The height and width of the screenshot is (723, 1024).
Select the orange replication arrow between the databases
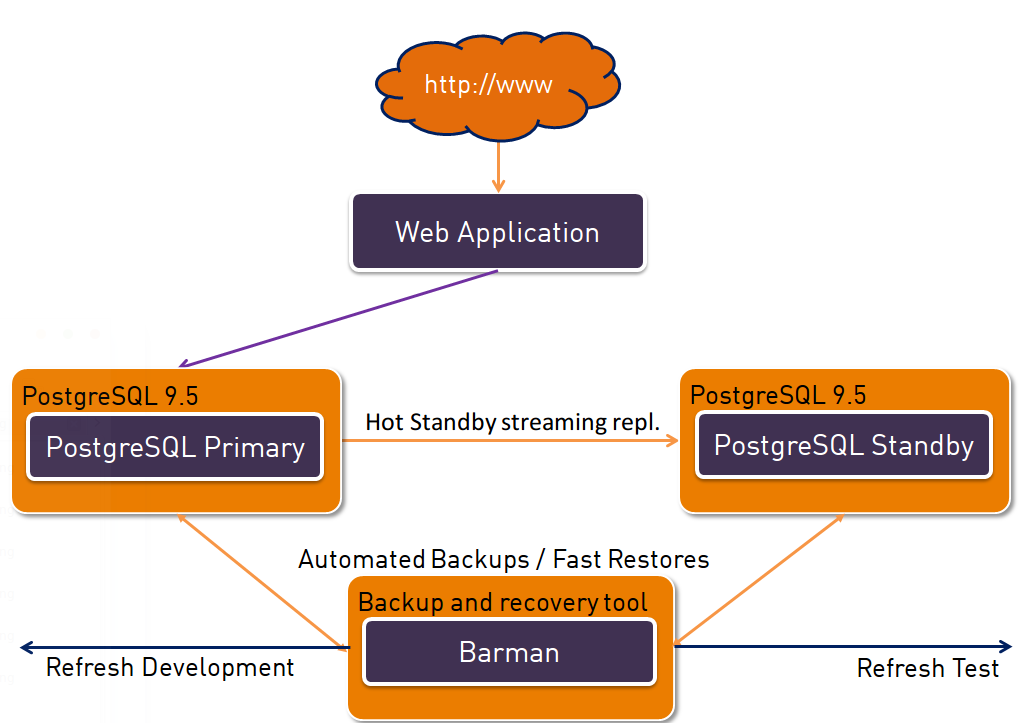click(x=510, y=440)
